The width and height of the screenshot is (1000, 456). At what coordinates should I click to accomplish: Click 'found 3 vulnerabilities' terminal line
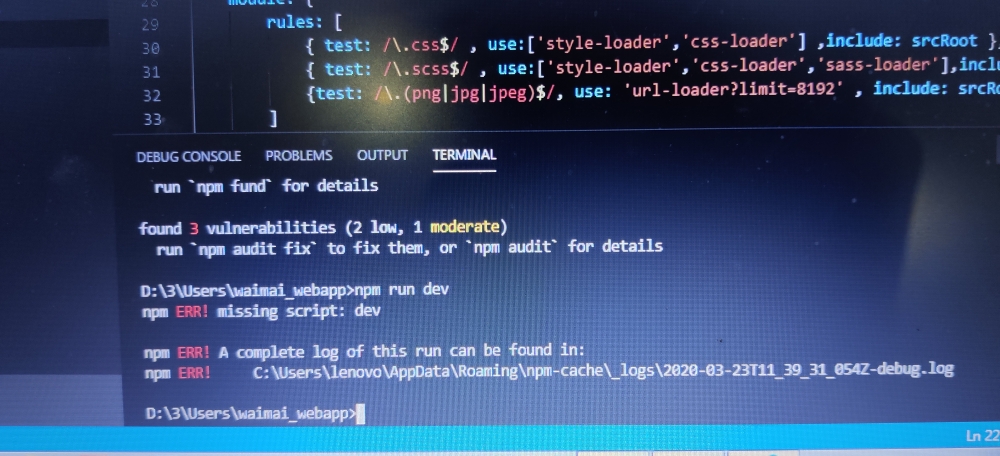tap(323, 228)
